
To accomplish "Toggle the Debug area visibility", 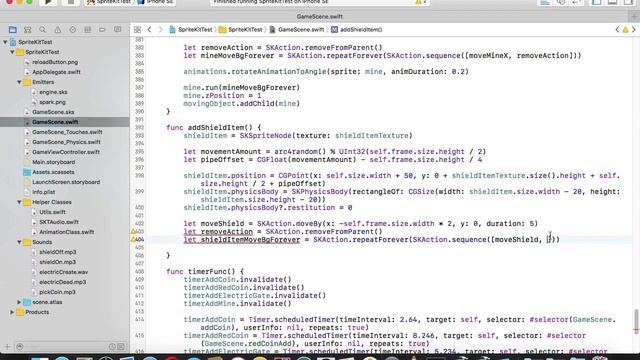I will click(x=613, y=2).
